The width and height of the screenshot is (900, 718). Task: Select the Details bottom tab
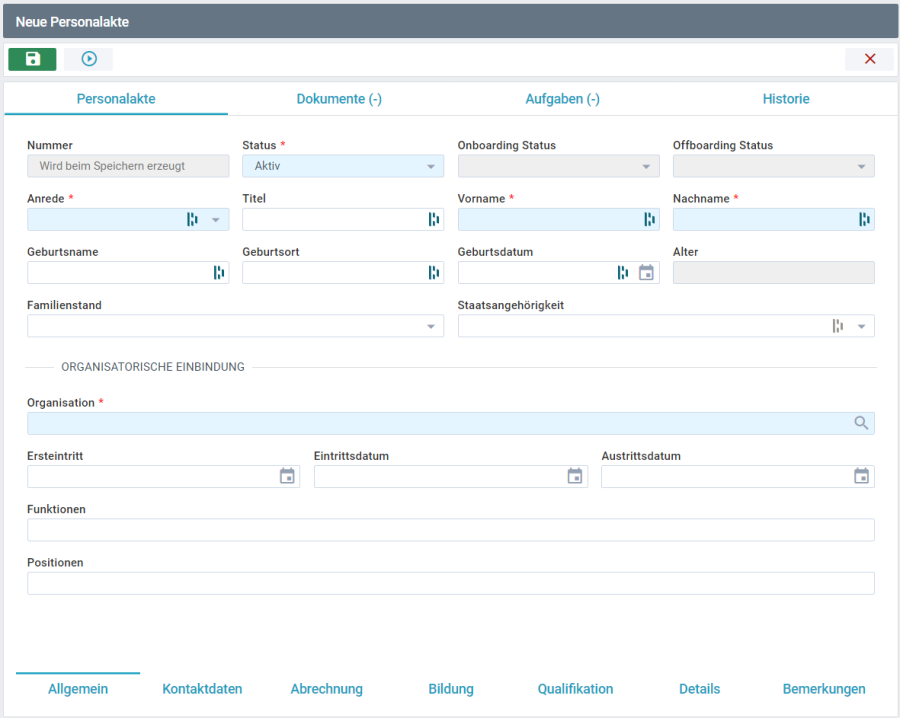point(700,689)
